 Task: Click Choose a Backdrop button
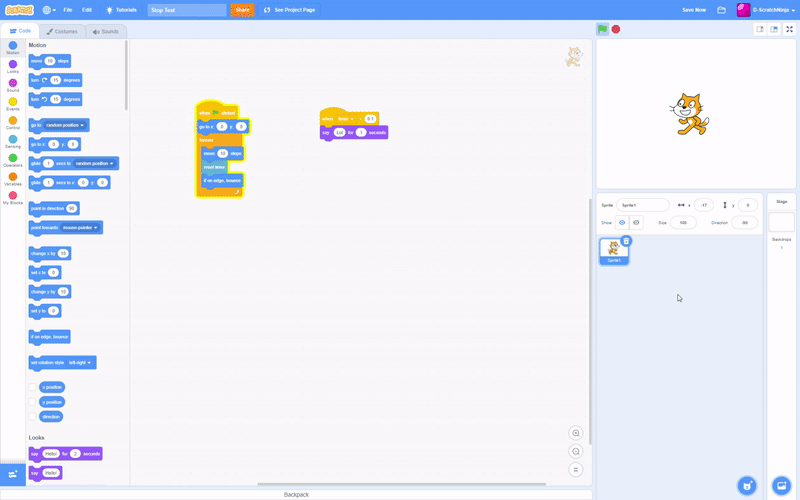coord(781,485)
